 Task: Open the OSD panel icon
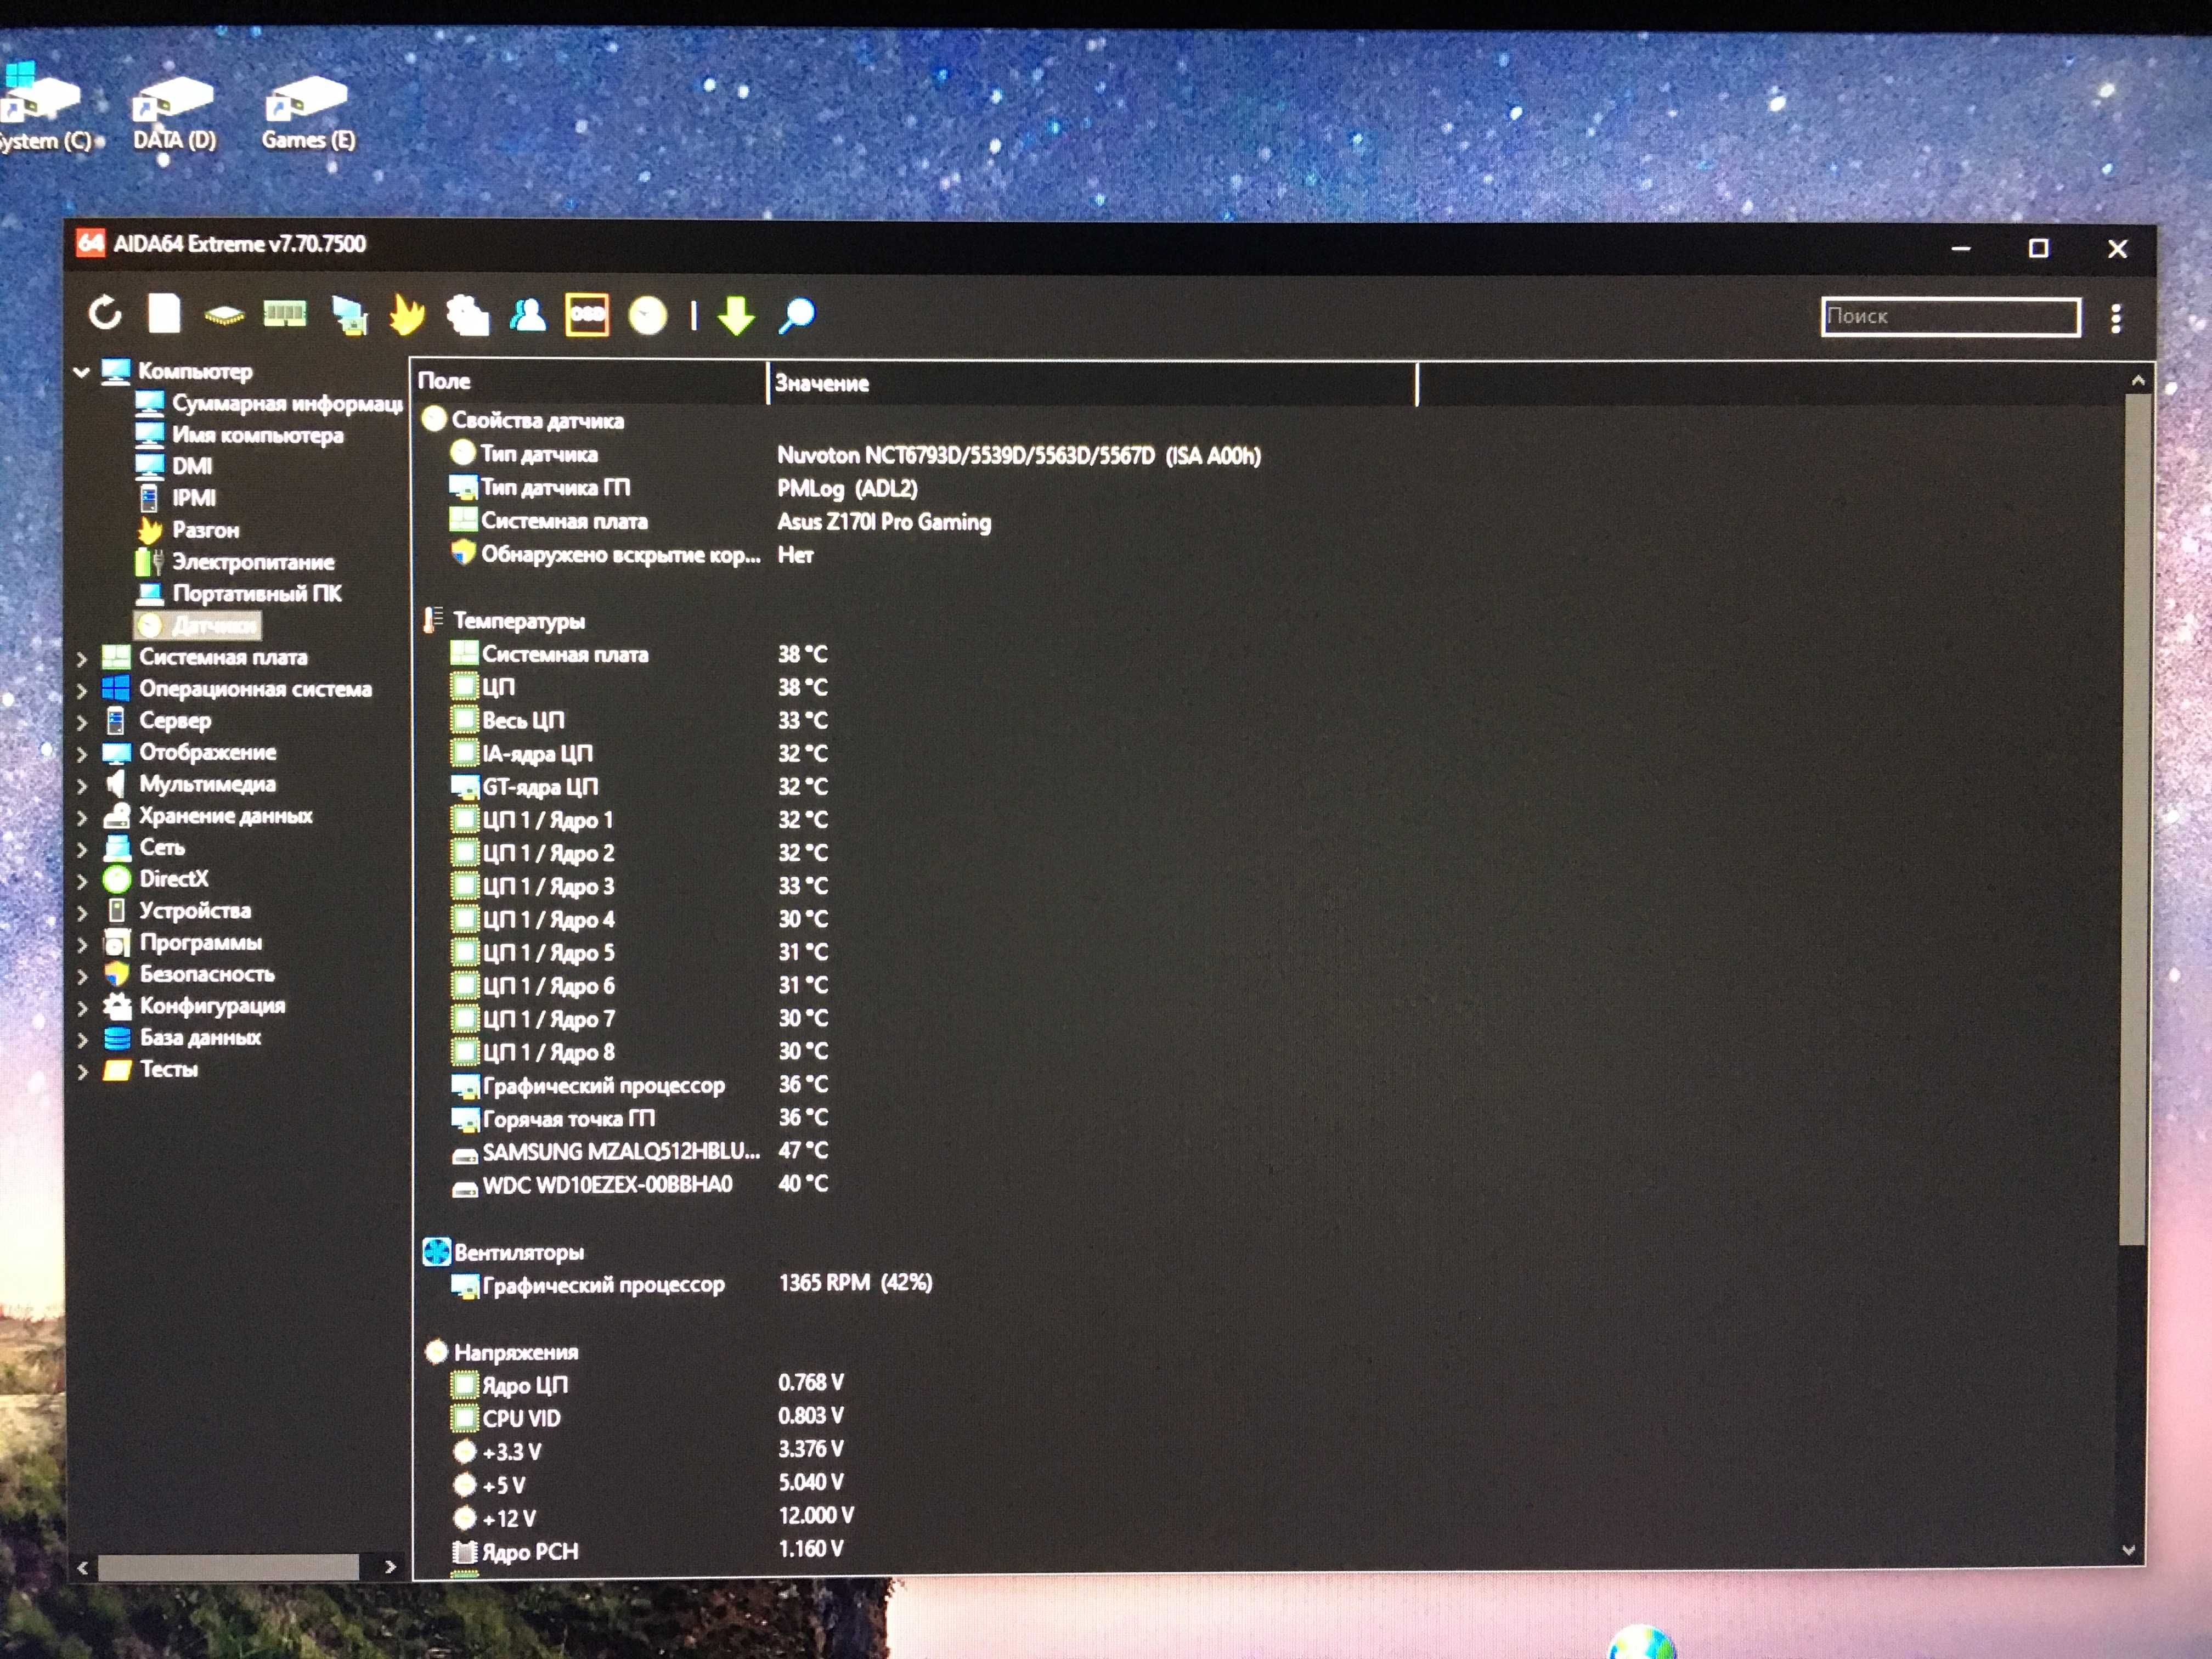point(587,315)
